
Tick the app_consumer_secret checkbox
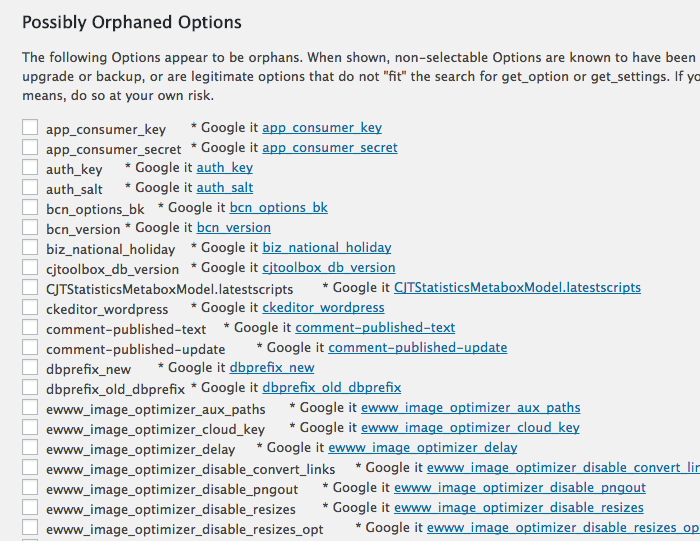(30, 147)
